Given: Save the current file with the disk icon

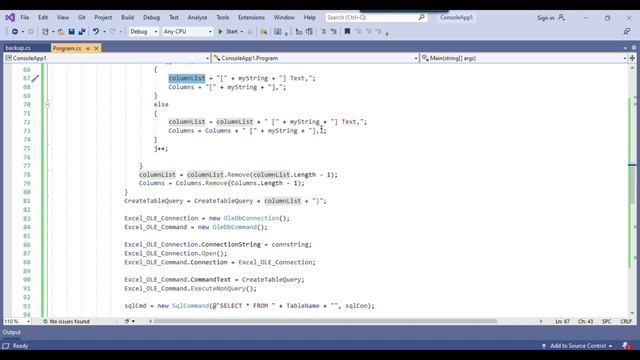Looking at the screenshot, I should [x=71, y=31].
